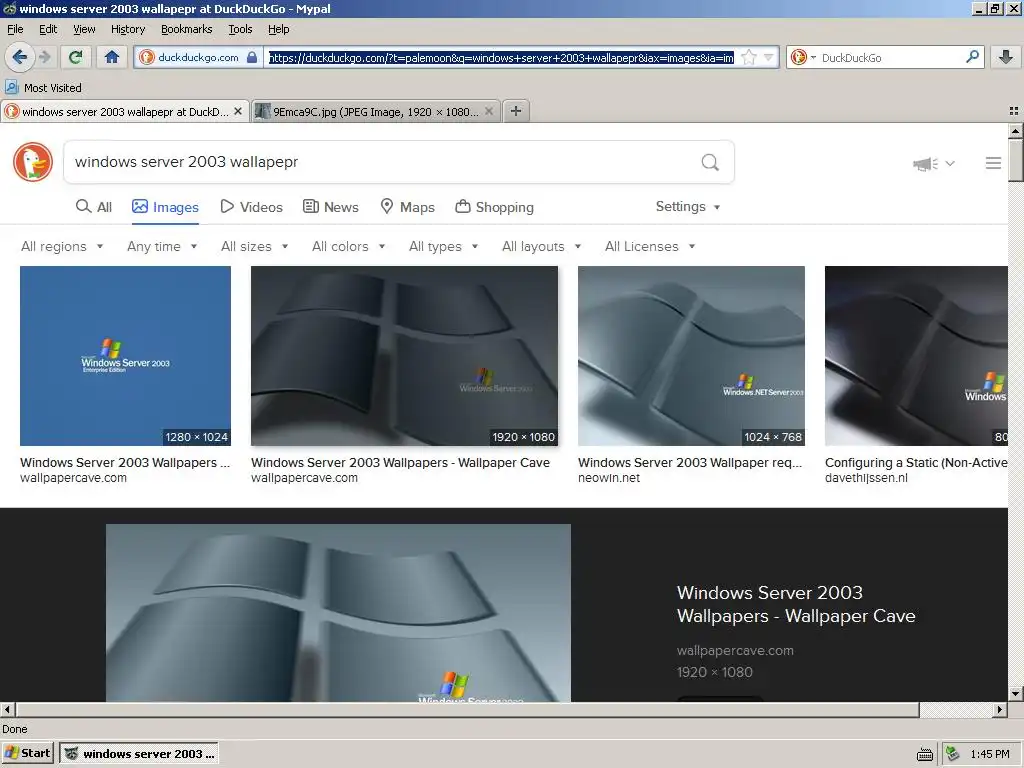Open the Most Visited bookmarks folder
1024x768 pixels.
43,88
